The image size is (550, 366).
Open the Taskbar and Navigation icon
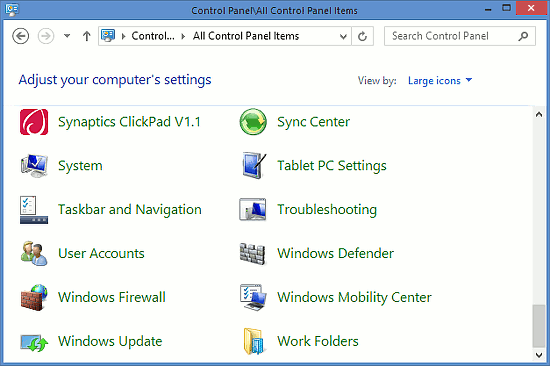tap(34, 209)
